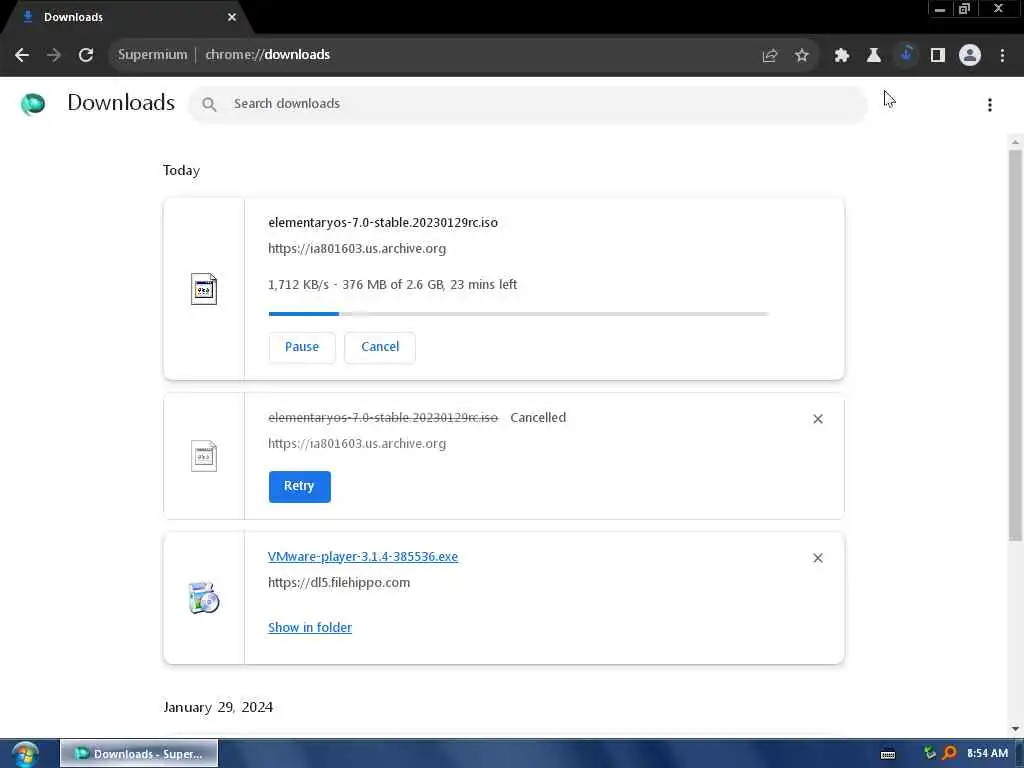Click the January 29, 2024 date heading
The image size is (1024, 768).
click(218, 707)
